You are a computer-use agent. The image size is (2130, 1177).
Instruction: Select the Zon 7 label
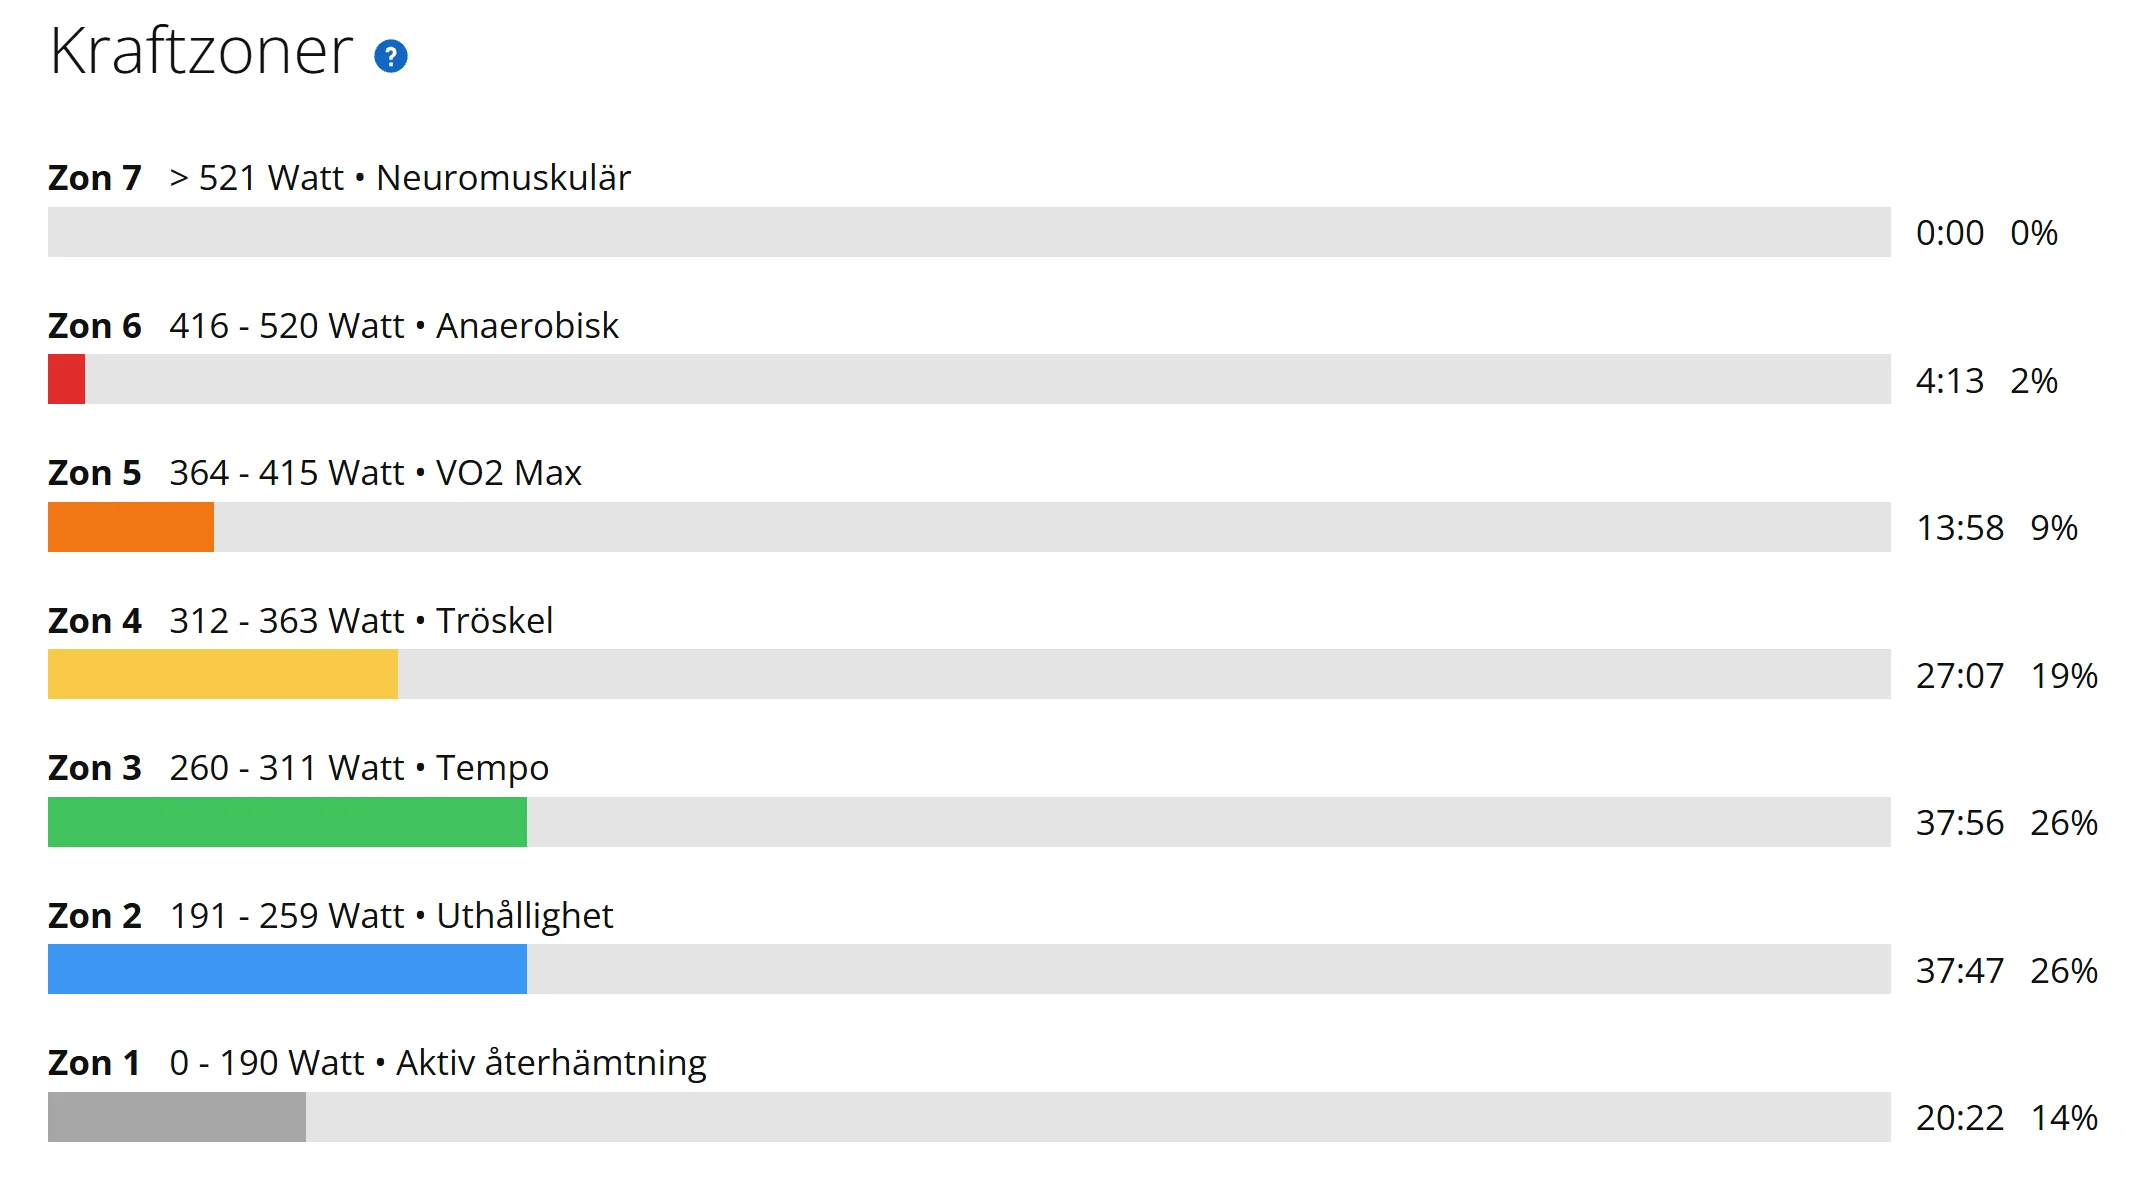(95, 178)
